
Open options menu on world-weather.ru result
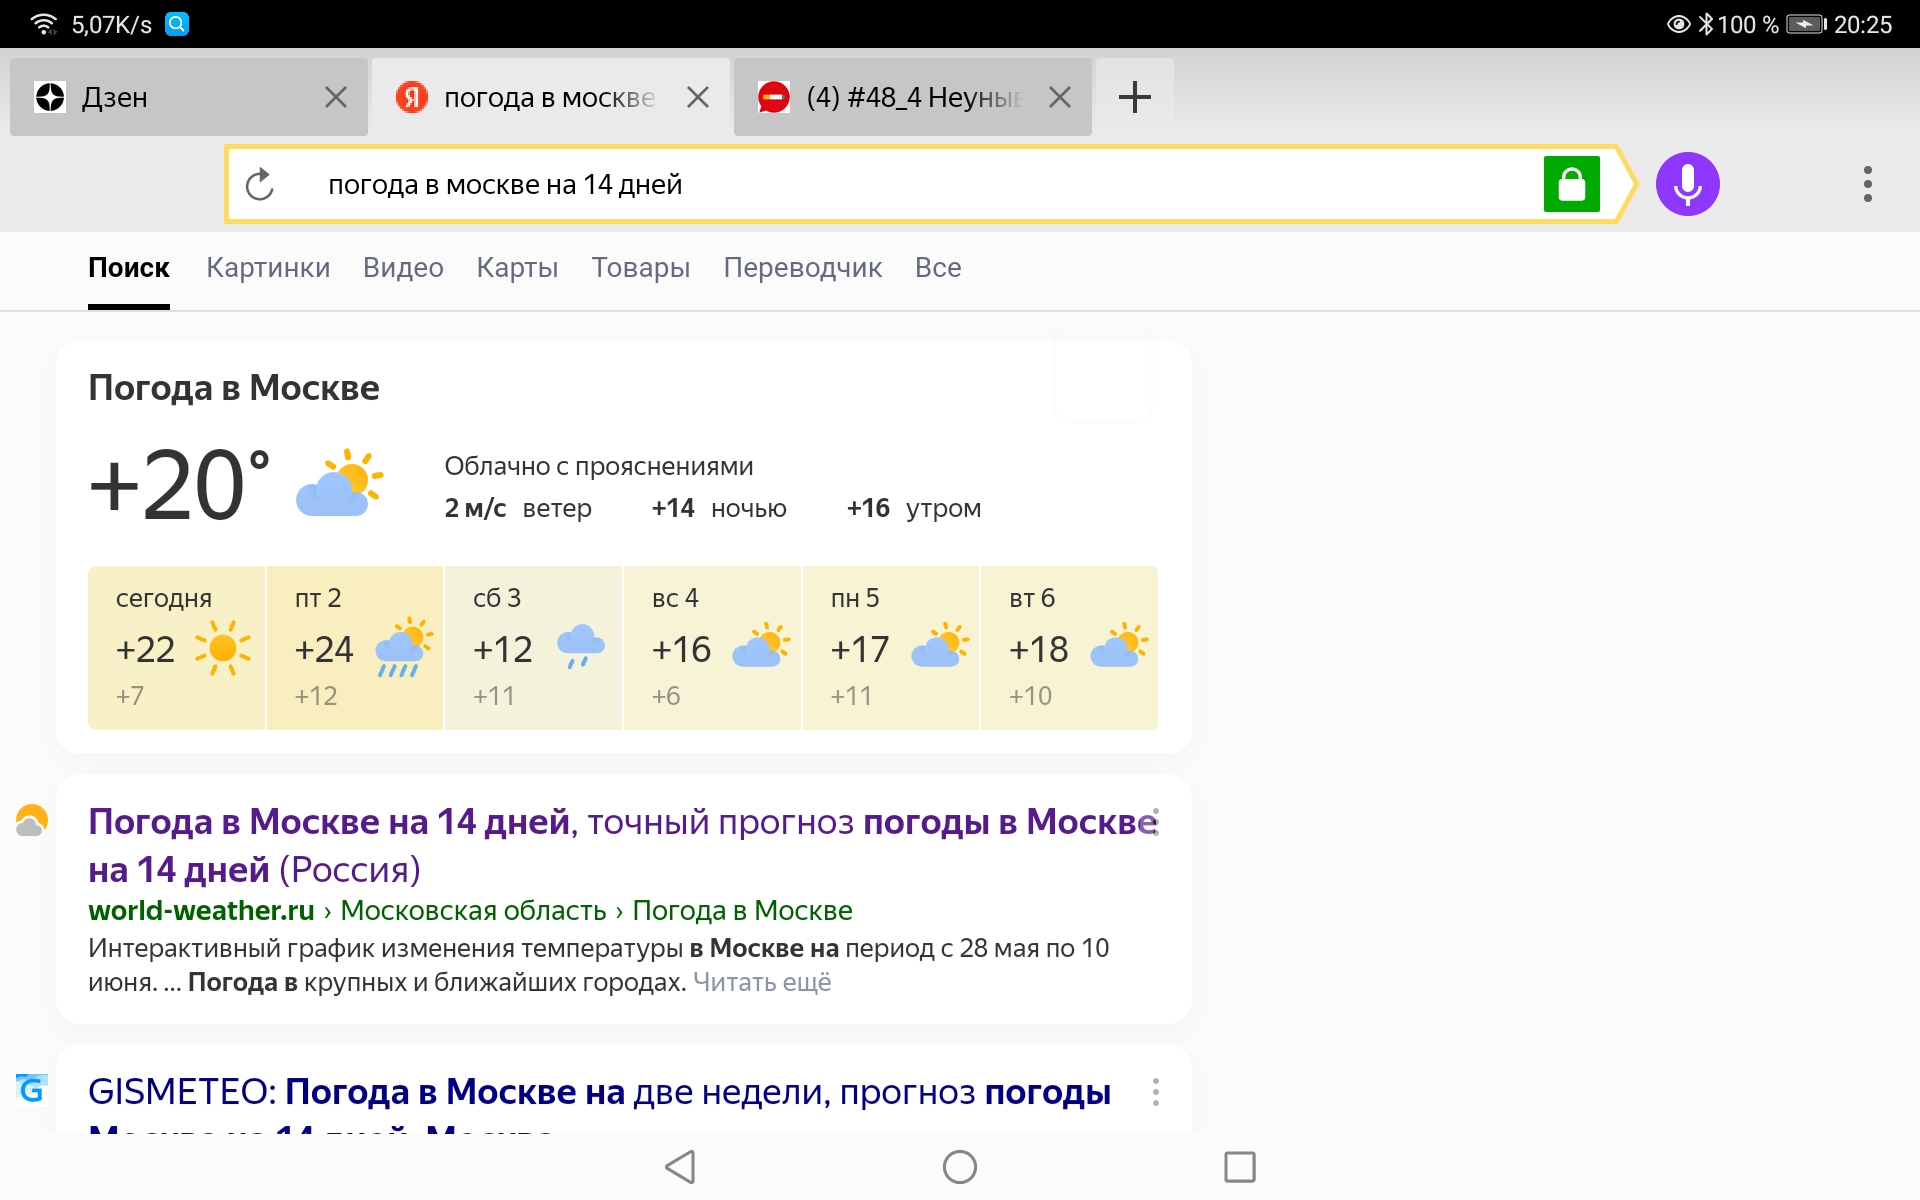[x=1153, y=821]
